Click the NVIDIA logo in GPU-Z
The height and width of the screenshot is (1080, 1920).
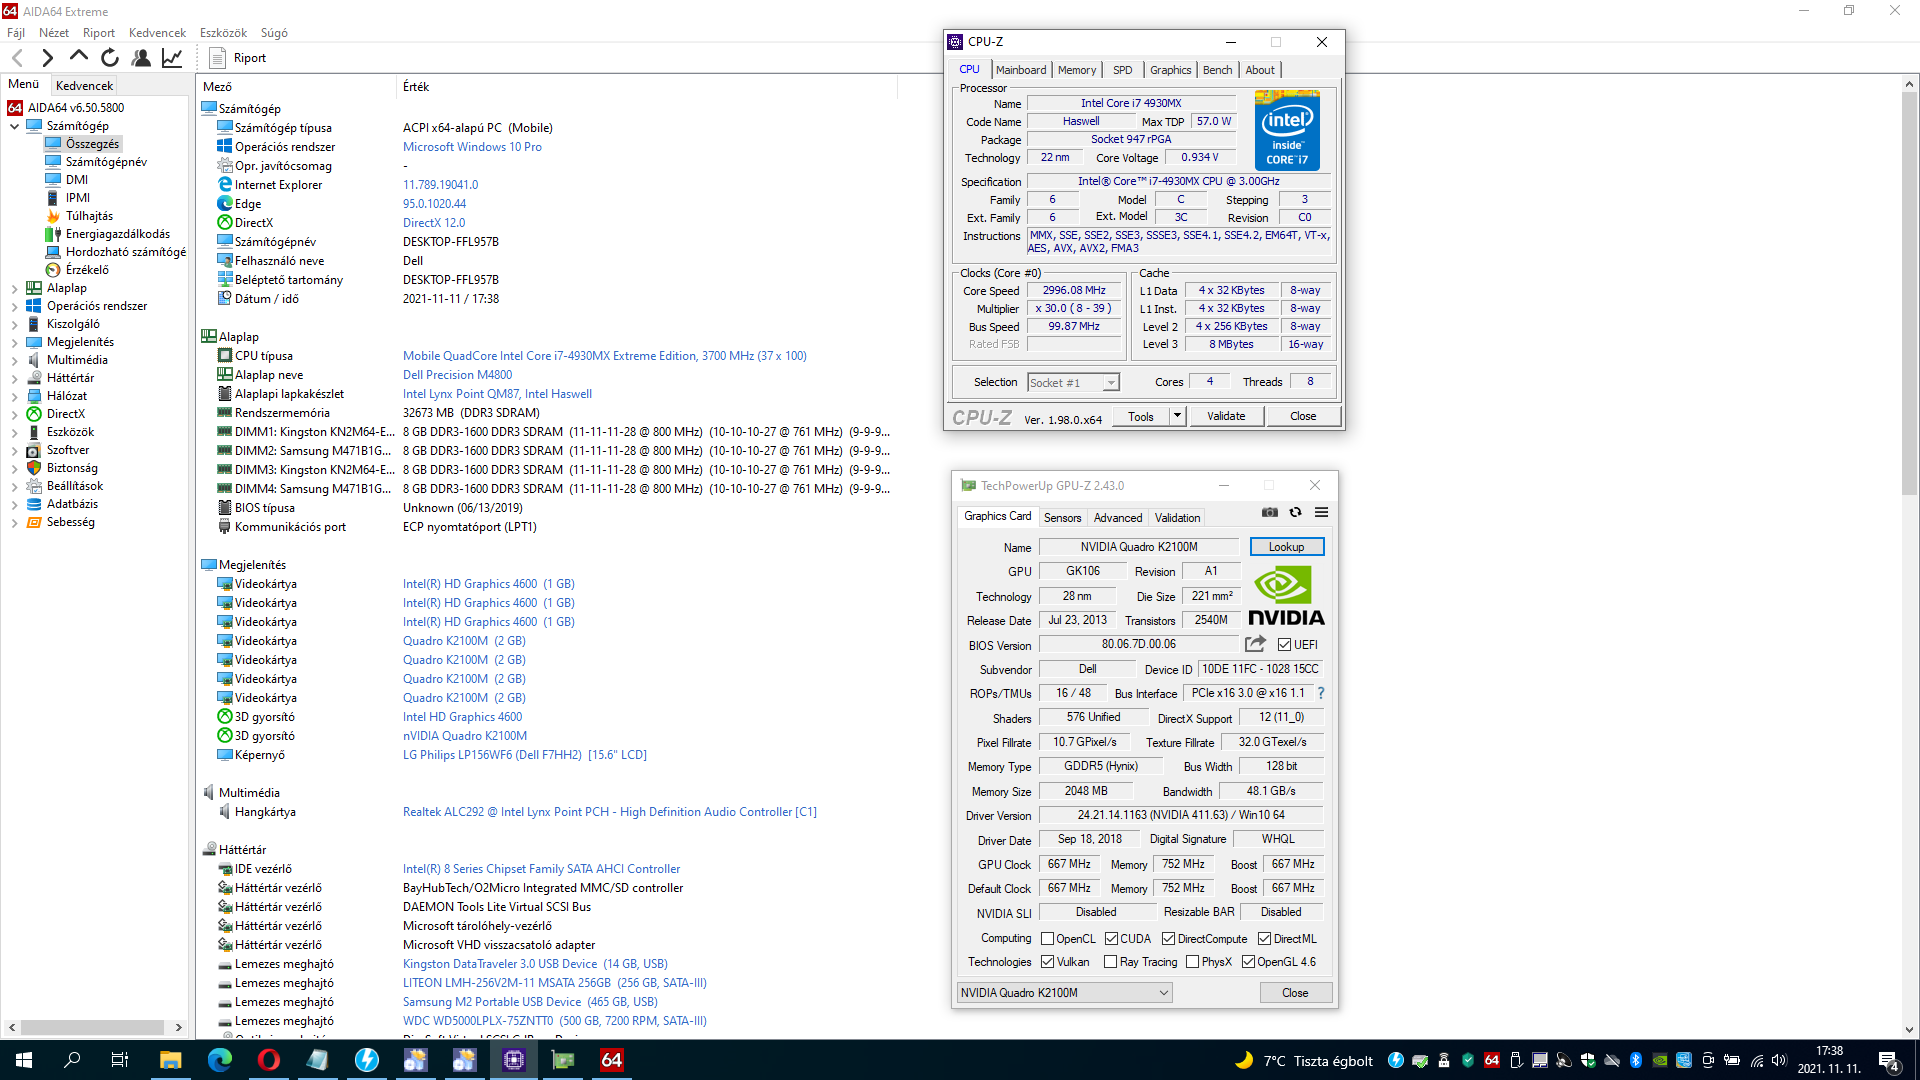pyautogui.click(x=1286, y=597)
